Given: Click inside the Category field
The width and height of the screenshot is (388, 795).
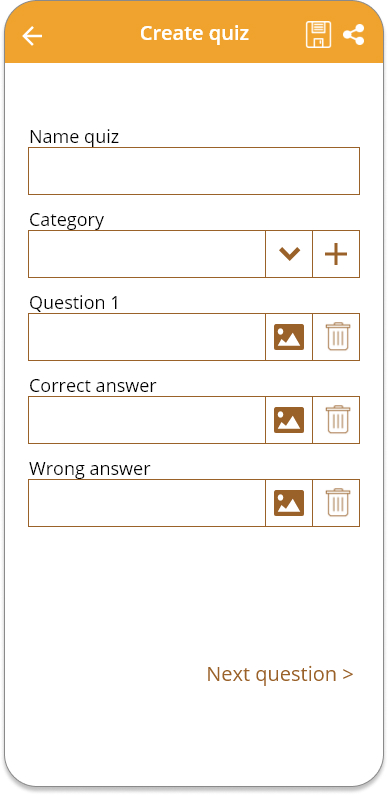Looking at the screenshot, I should [x=147, y=254].
